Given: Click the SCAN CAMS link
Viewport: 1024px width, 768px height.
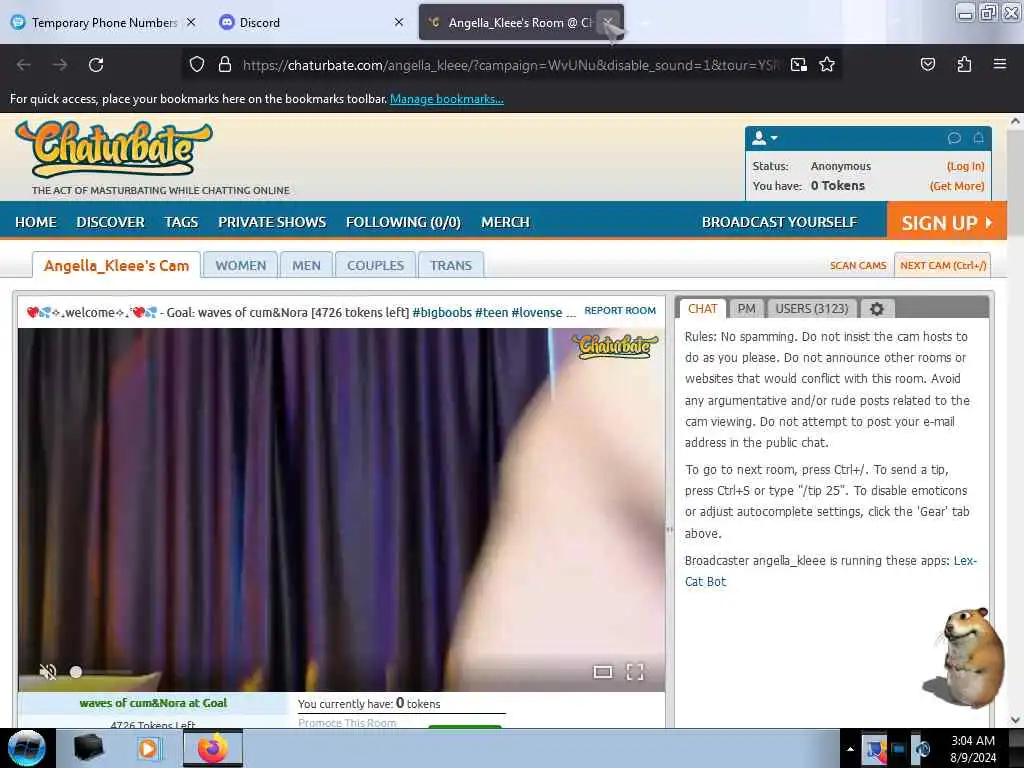Looking at the screenshot, I should [858, 265].
